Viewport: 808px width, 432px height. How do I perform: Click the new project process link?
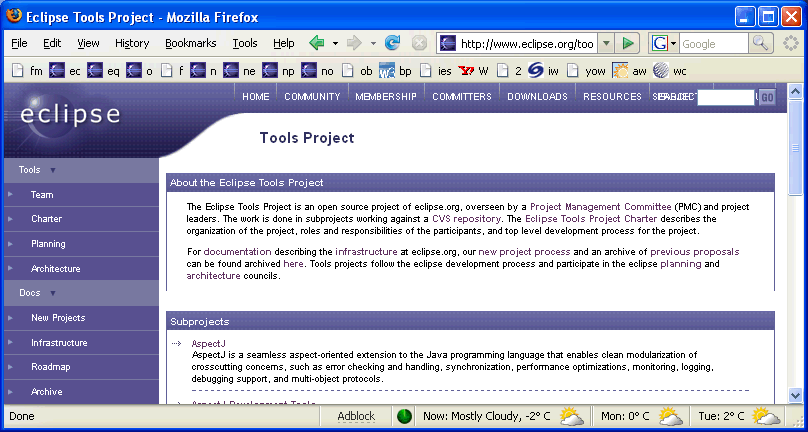pos(524,252)
